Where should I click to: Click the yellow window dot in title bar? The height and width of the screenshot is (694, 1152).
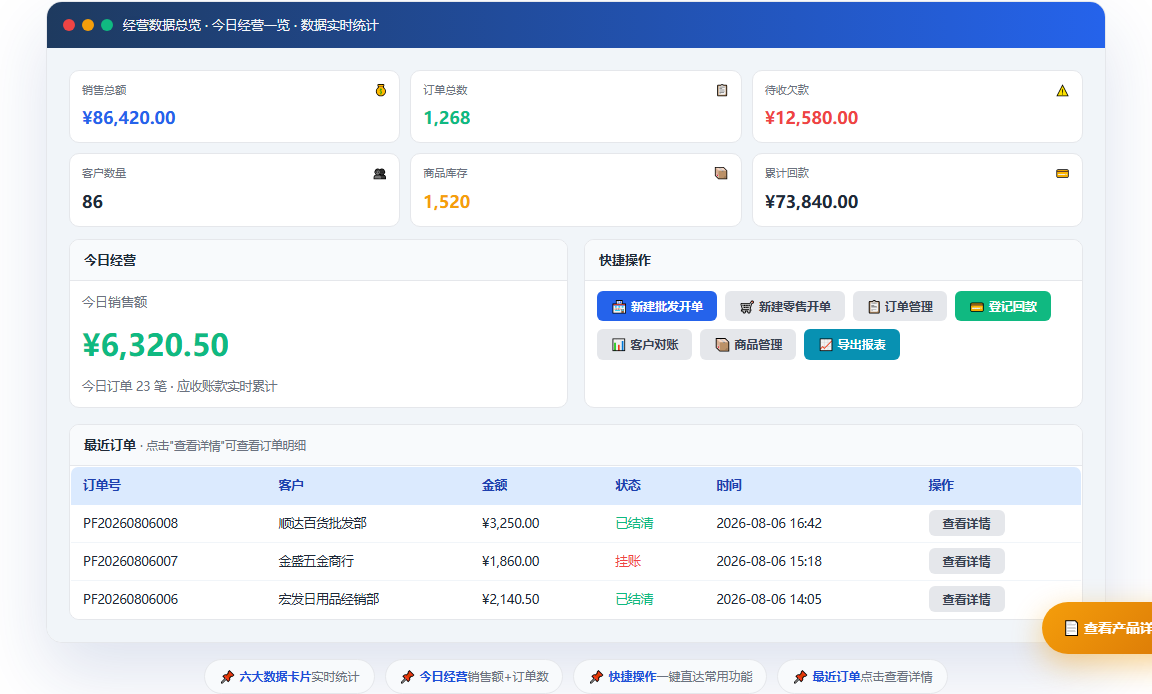[88, 25]
